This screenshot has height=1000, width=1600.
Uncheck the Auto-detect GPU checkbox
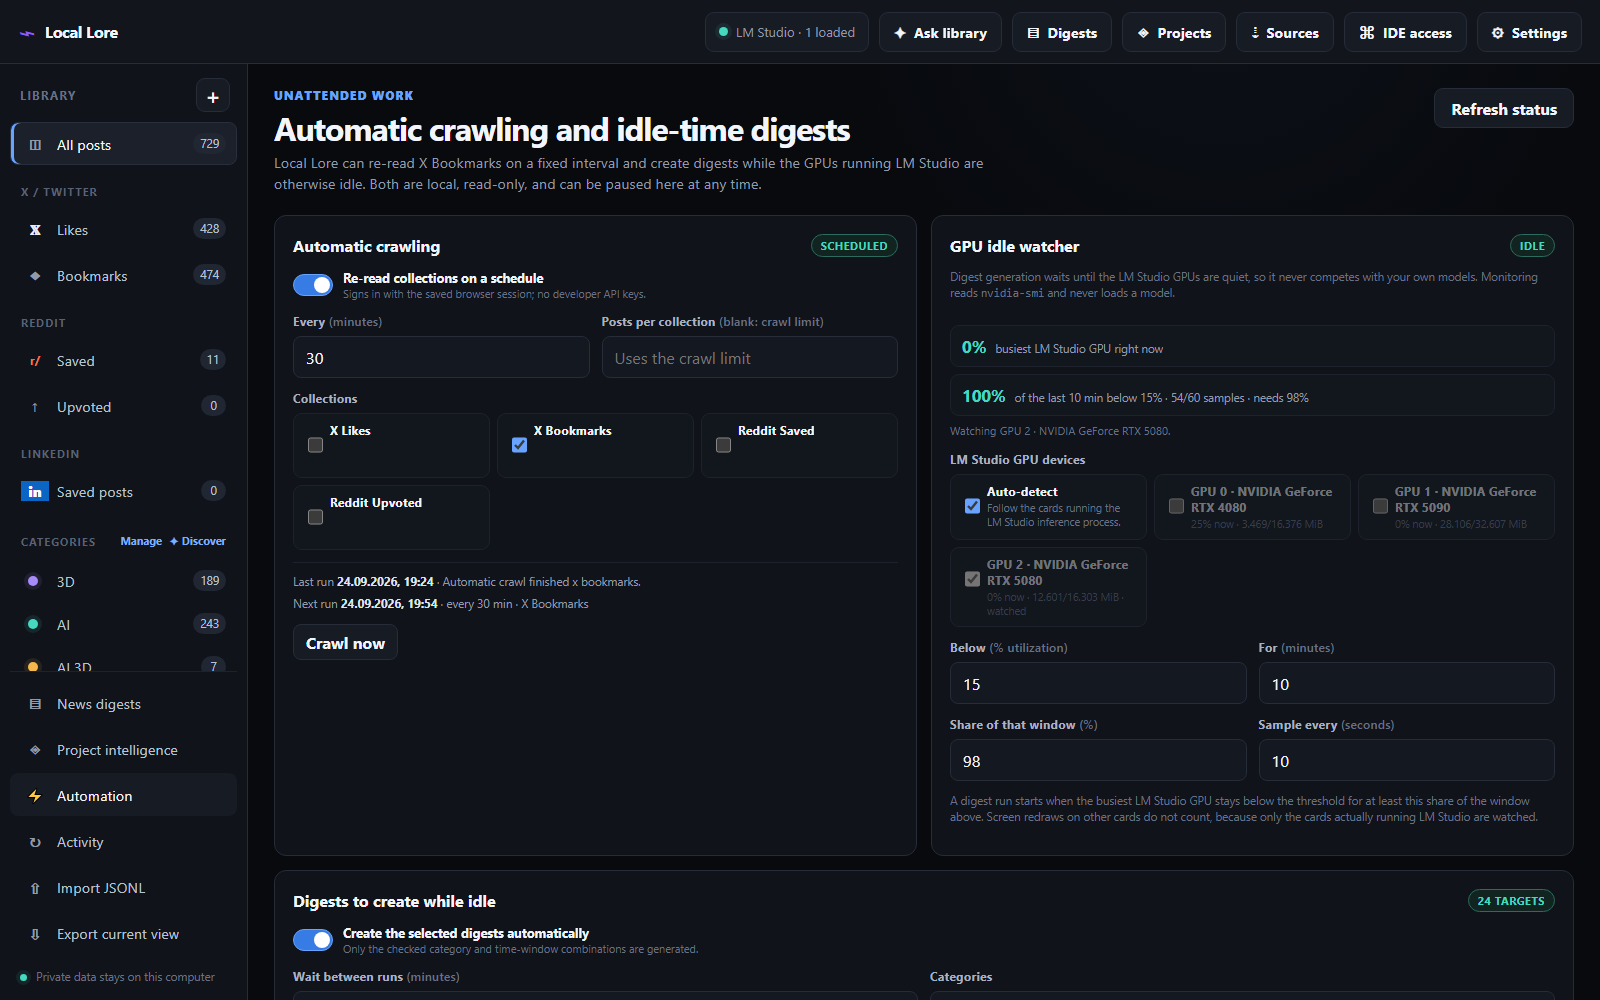(x=972, y=506)
